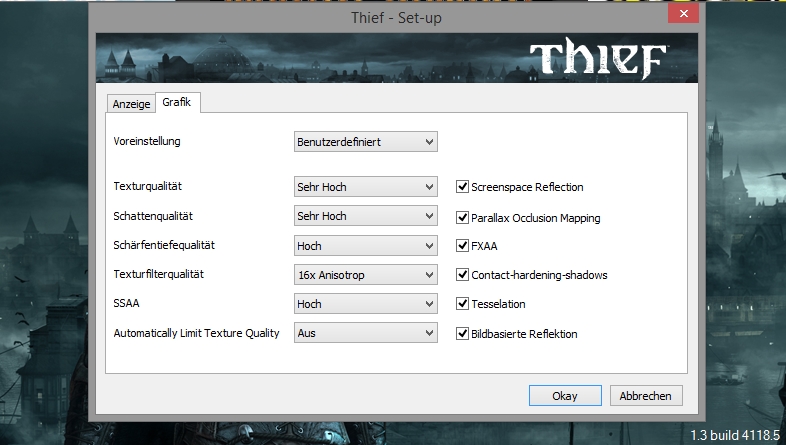The image size is (786, 445).
Task: Click the Voreinstellung label
Action: [x=147, y=141]
